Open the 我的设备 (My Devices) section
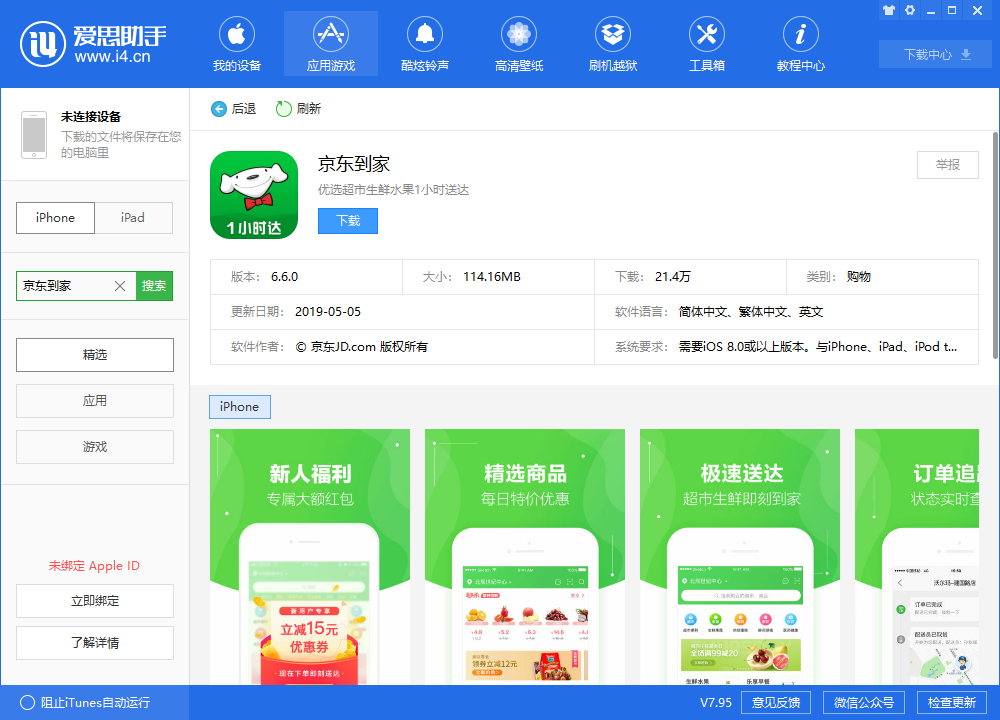Screen dimensions: 1000x720 coord(236,43)
